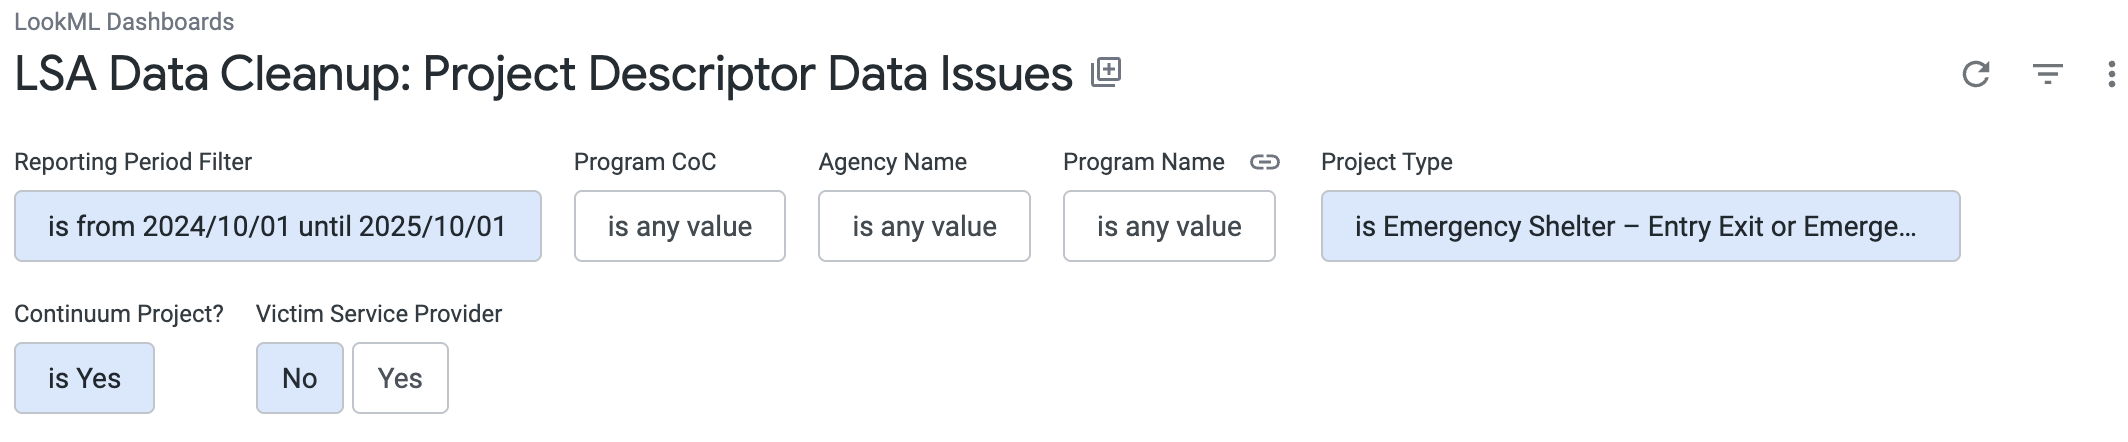Click the link icon next to Program Name
The height and width of the screenshot is (442, 2128).
1265,162
